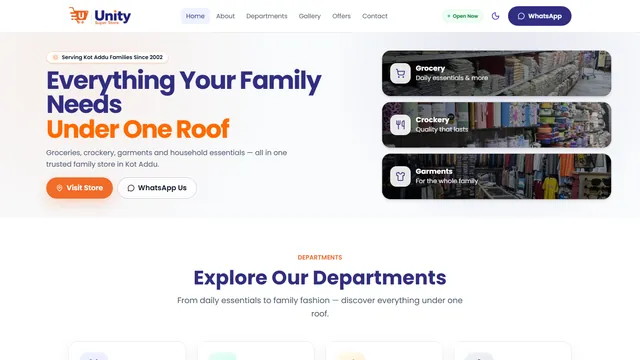This screenshot has width=640, height=360.
Task: Click the chat bubble icon on WhatsApp Us
Action: 131,188
